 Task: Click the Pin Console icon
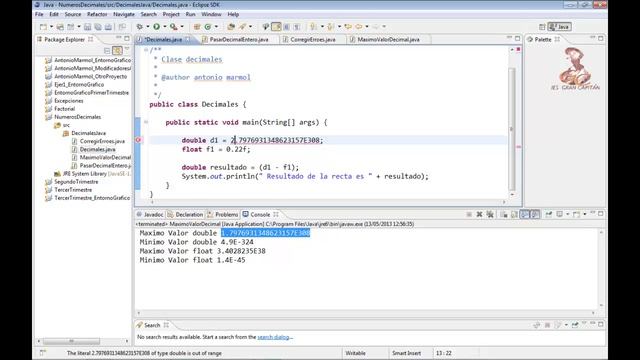point(549,214)
